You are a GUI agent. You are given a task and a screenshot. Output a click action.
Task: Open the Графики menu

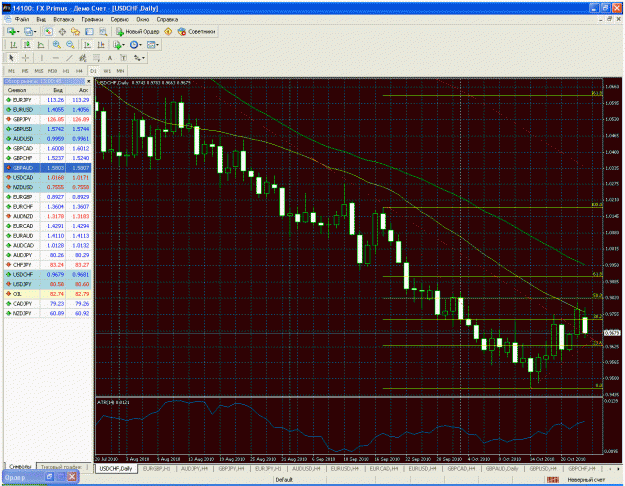(x=92, y=19)
